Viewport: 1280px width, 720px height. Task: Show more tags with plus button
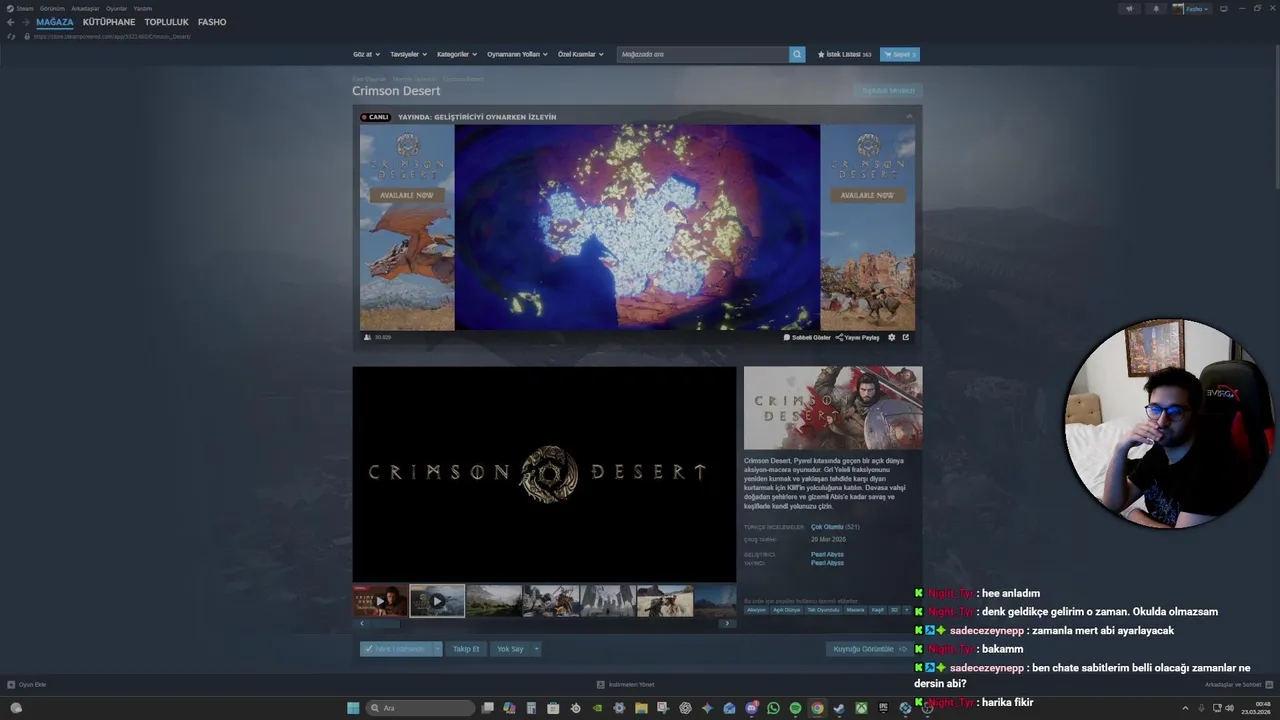tap(907, 609)
